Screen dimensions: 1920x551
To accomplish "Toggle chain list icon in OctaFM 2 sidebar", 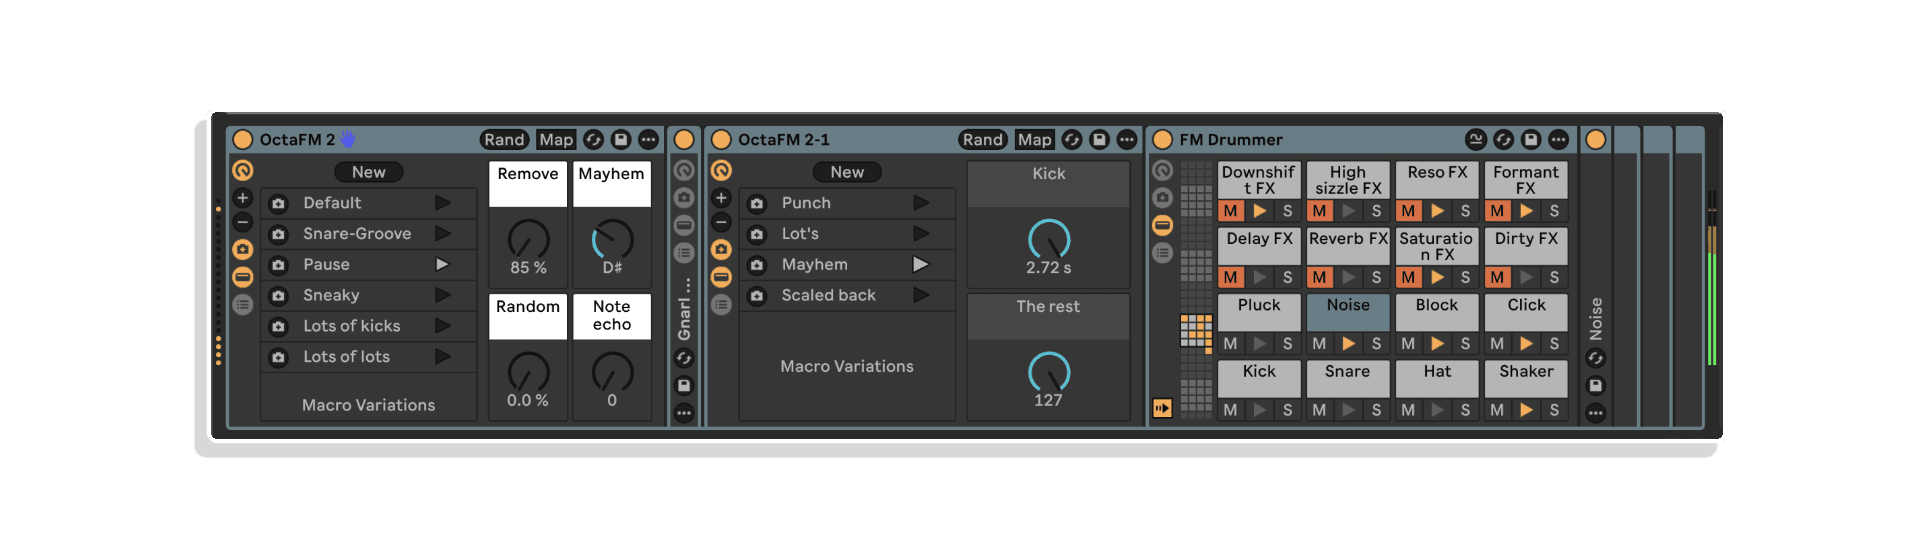I will click(242, 304).
